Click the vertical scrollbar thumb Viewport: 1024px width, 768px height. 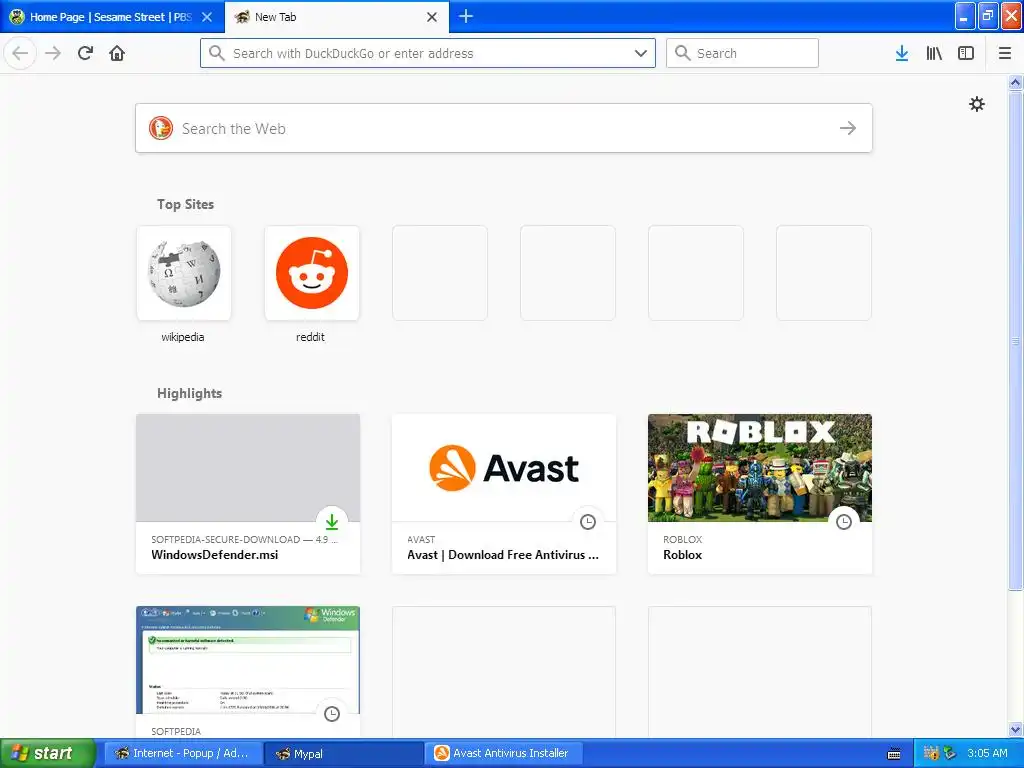click(x=1015, y=340)
